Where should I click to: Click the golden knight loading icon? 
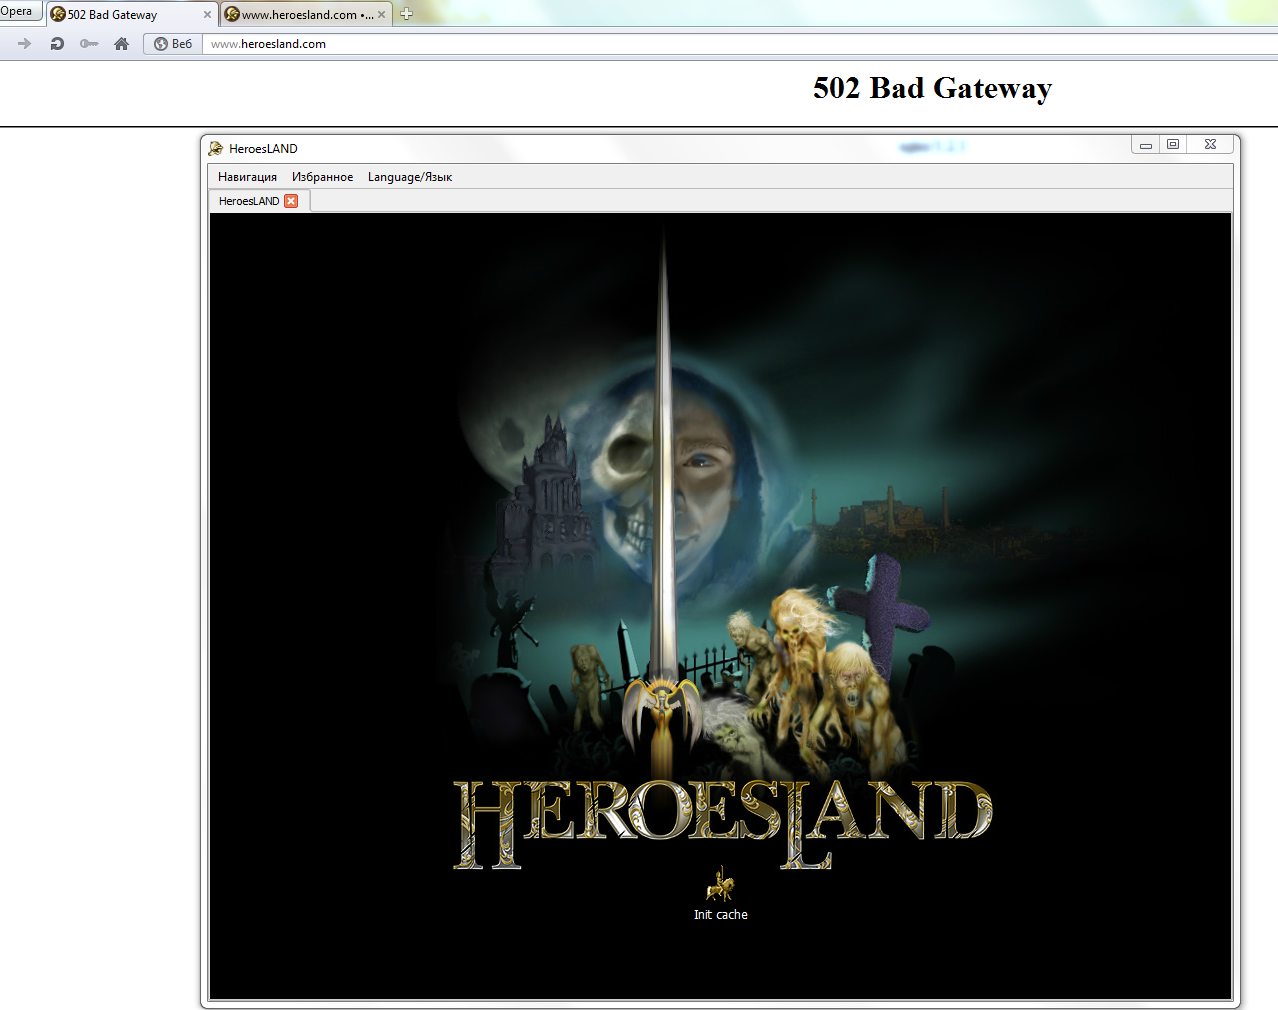720,884
